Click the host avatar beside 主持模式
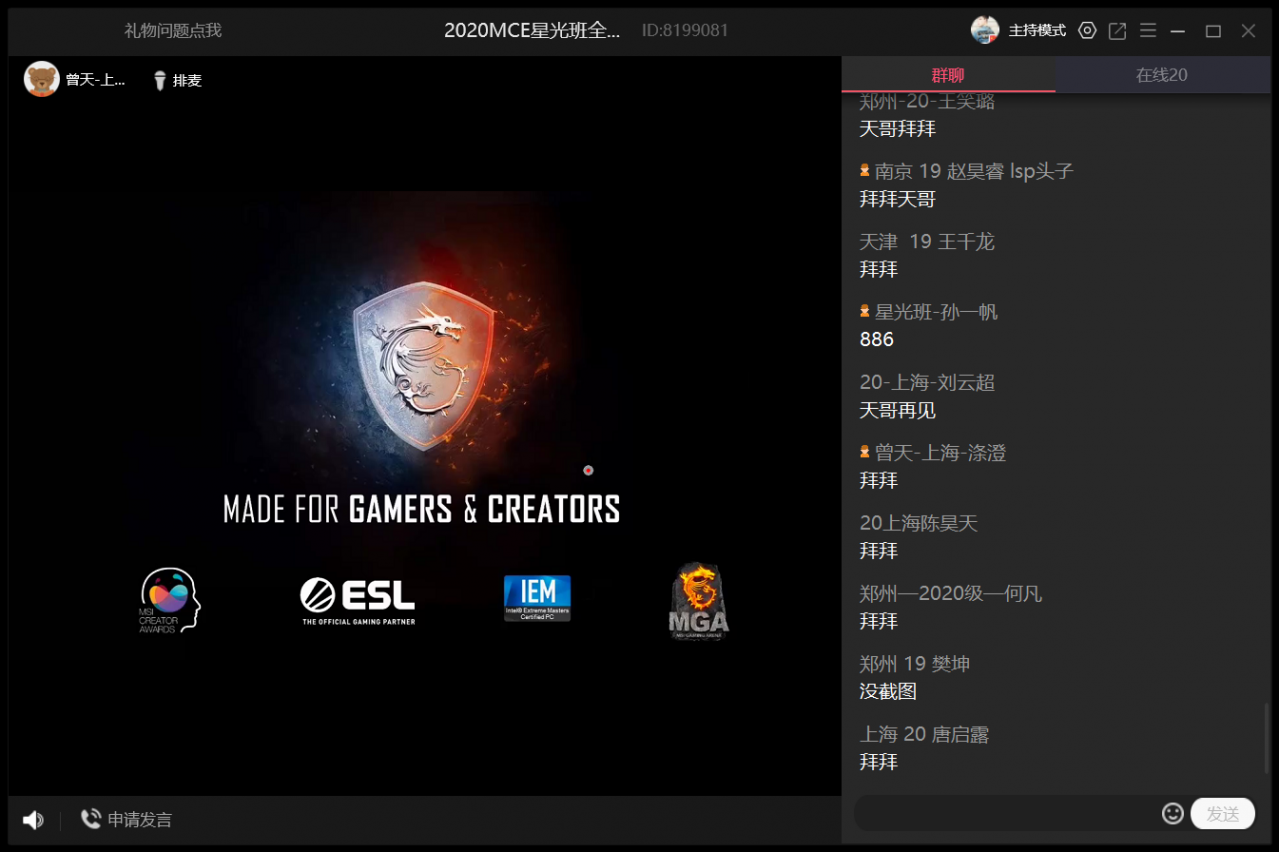The height and width of the screenshot is (852, 1279). [985, 30]
